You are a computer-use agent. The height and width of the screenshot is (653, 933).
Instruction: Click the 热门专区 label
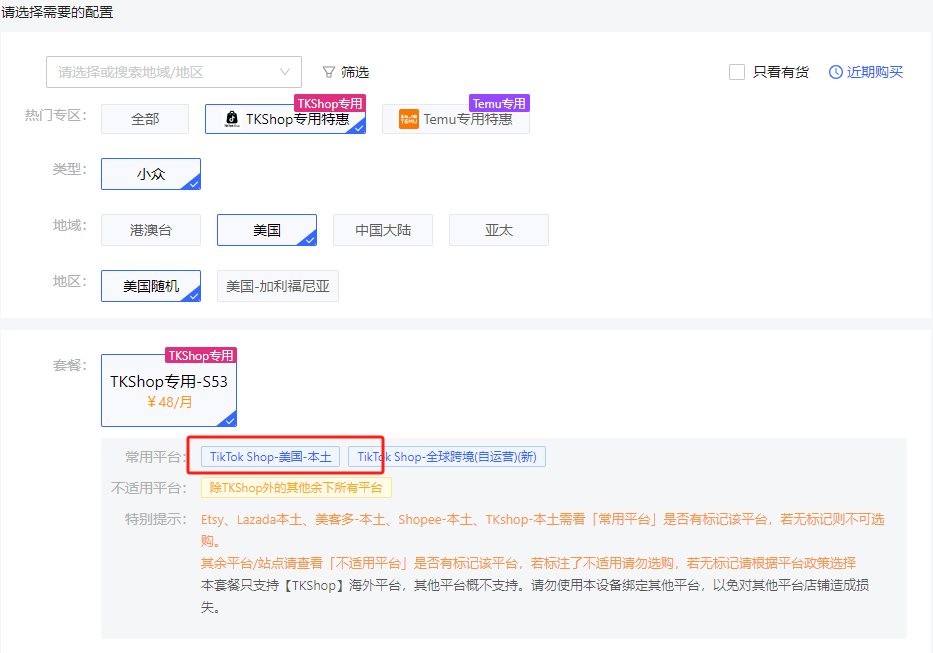(55, 115)
